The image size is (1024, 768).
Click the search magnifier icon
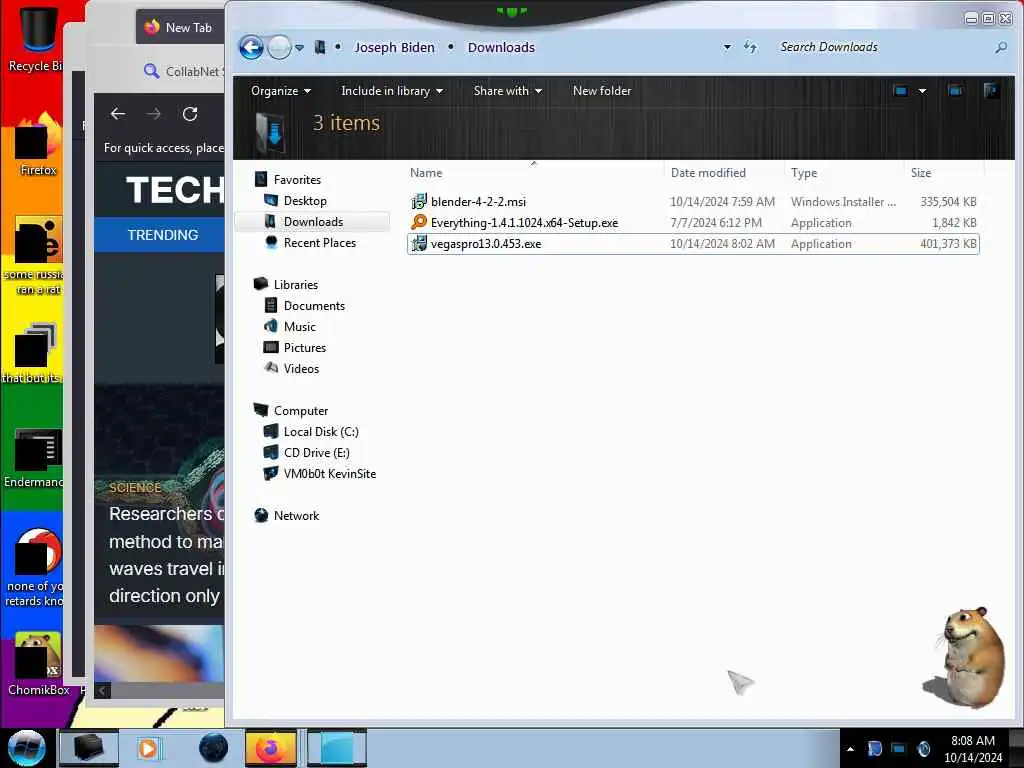pyautogui.click(x=1000, y=47)
